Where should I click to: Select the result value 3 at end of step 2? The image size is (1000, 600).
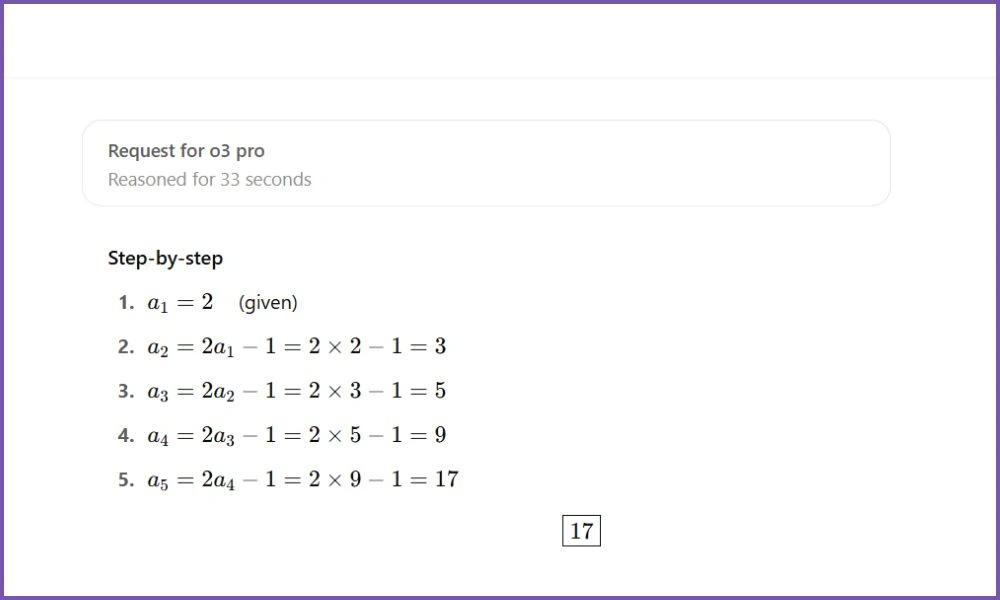coord(443,346)
